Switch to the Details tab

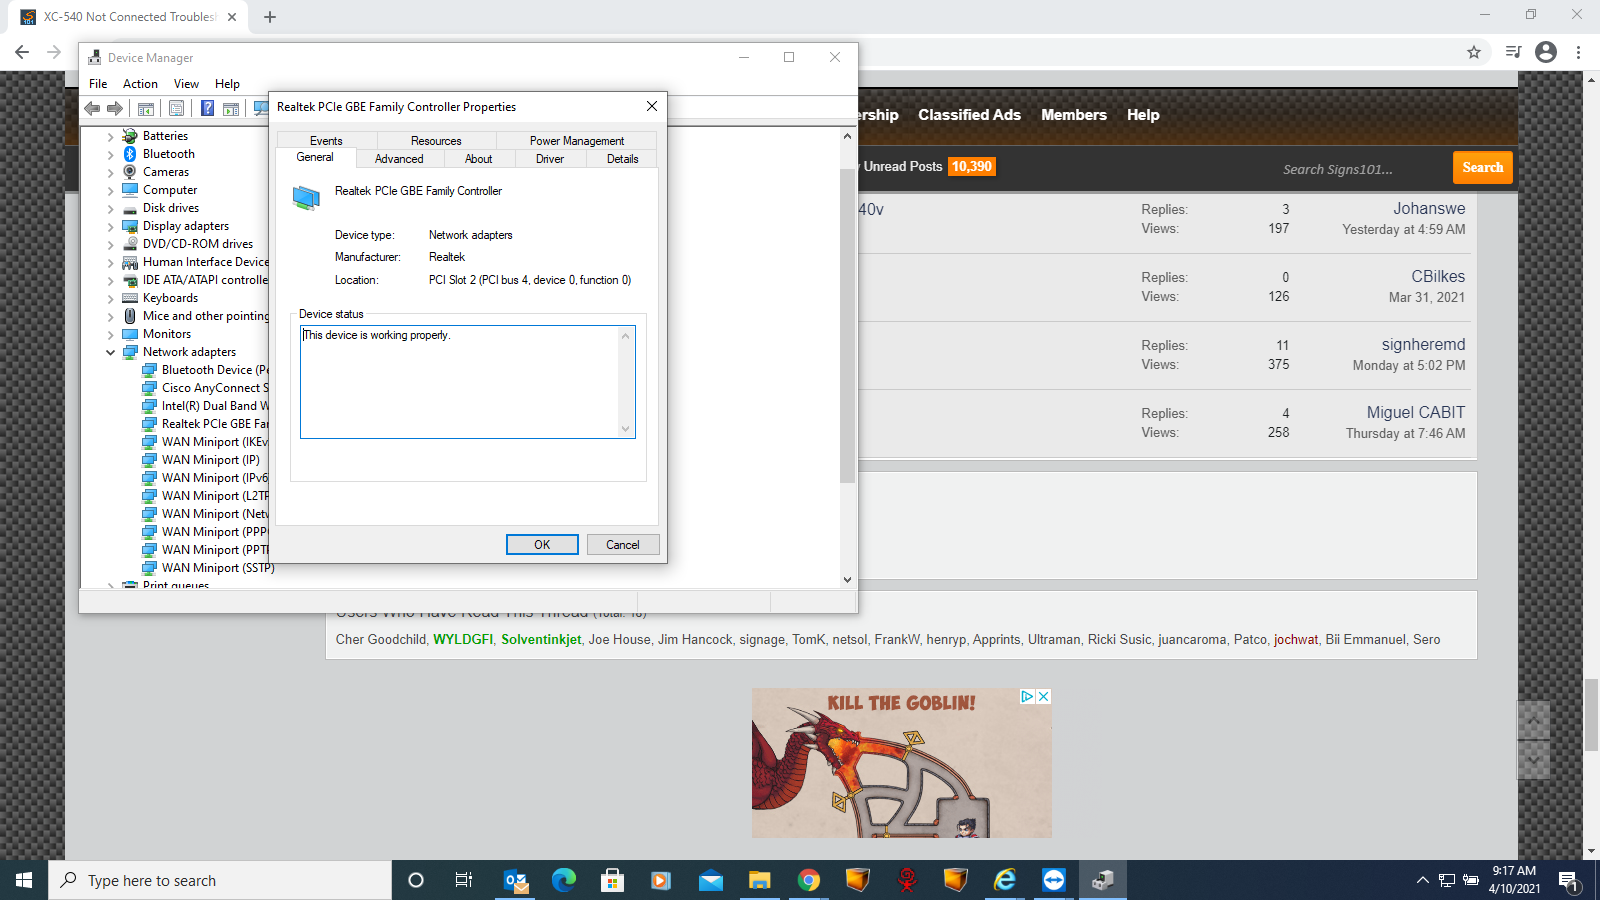(622, 159)
